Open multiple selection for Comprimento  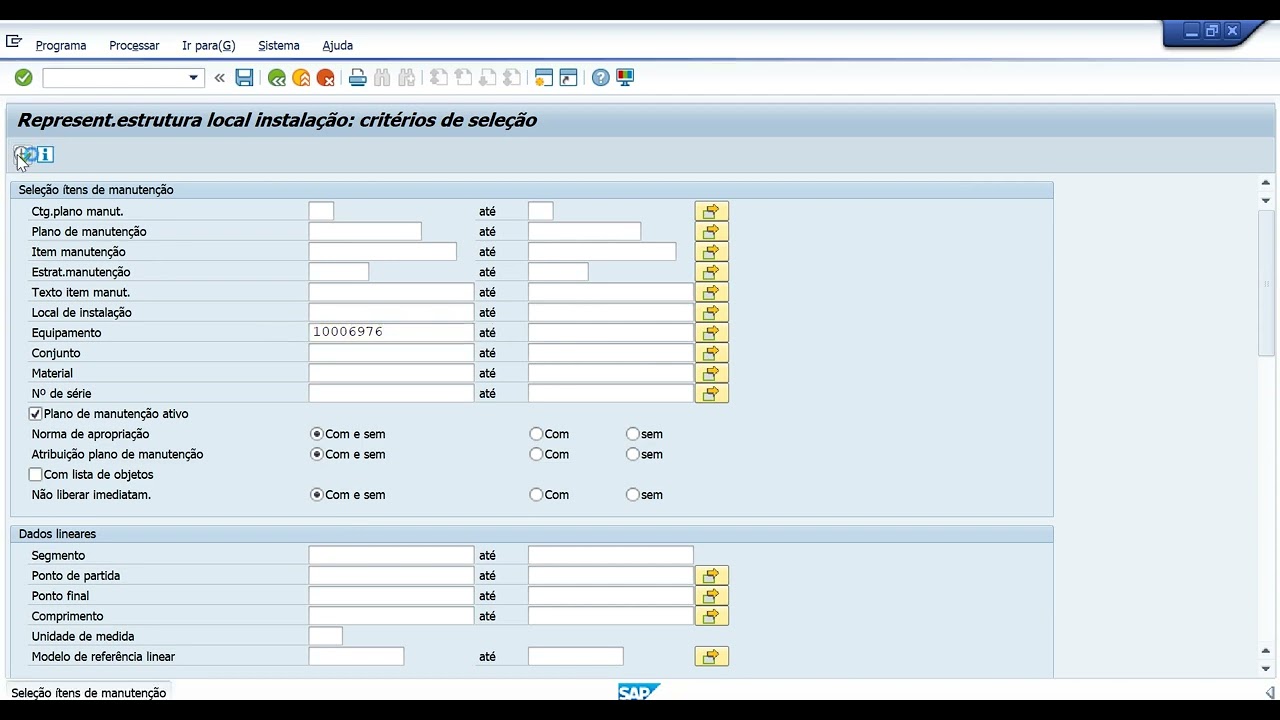click(711, 616)
